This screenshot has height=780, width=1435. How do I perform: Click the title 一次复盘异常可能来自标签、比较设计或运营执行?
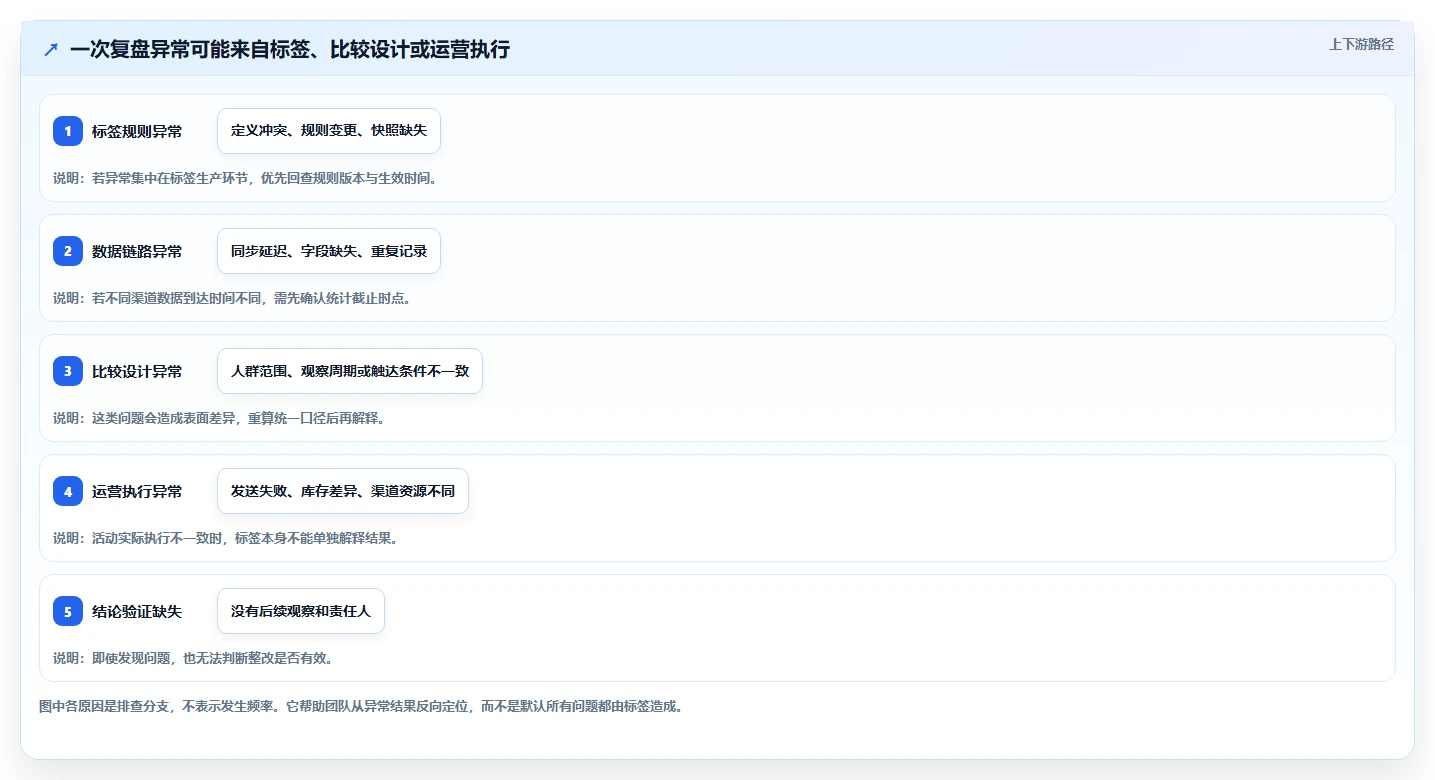pyautogui.click(x=290, y=49)
